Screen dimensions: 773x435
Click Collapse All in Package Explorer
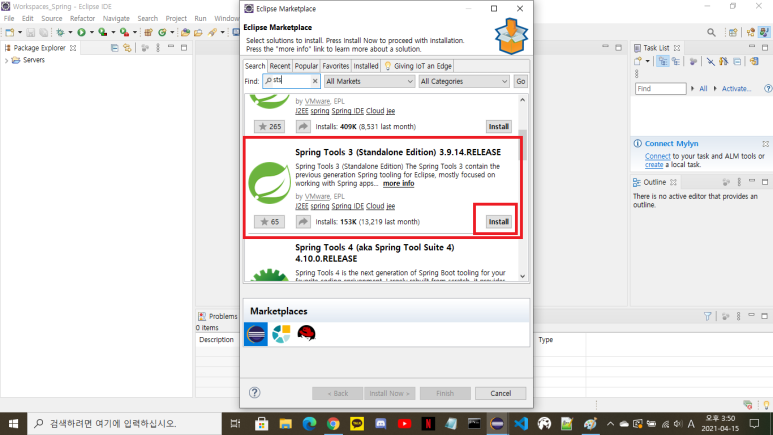tap(114, 48)
